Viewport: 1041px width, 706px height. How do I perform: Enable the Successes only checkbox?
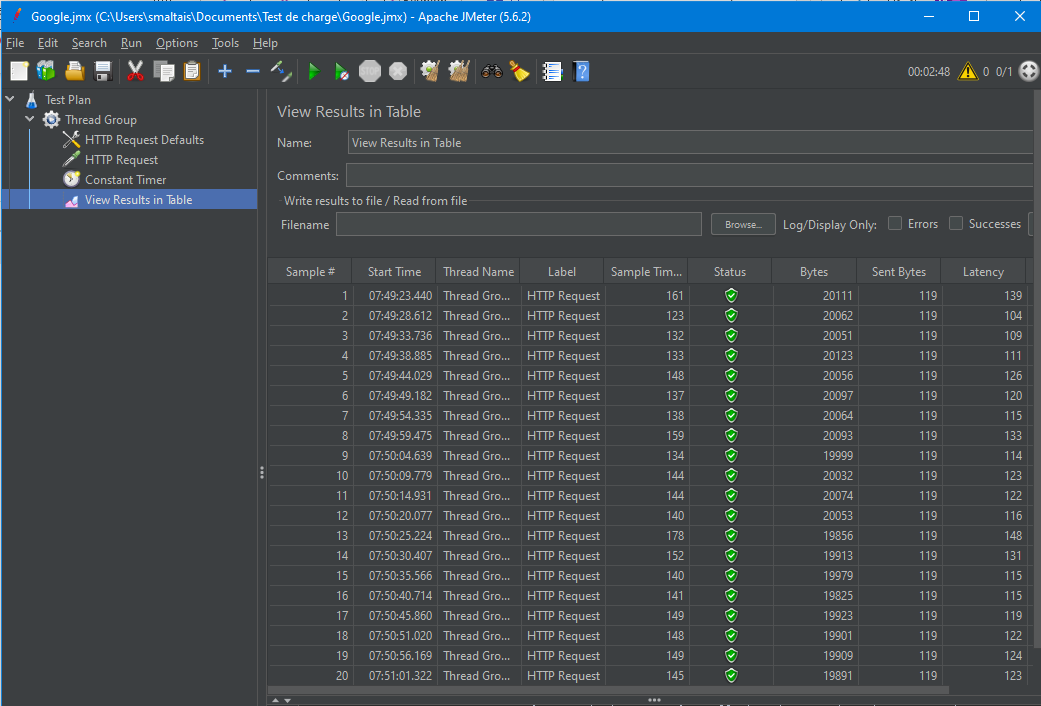(x=956, y=224)
